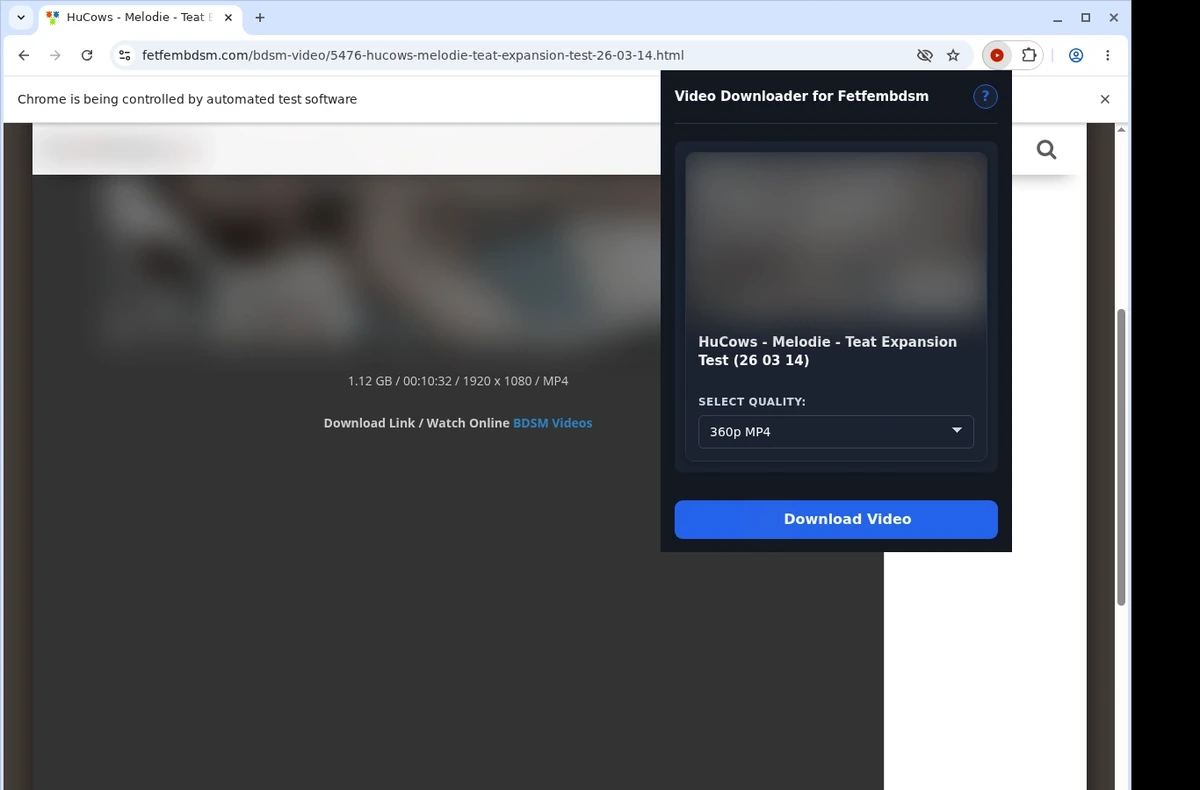Click the crossed-out eye icon in the address bar
This screenshot has height=790, width=1200.
(x=925, y=56)
